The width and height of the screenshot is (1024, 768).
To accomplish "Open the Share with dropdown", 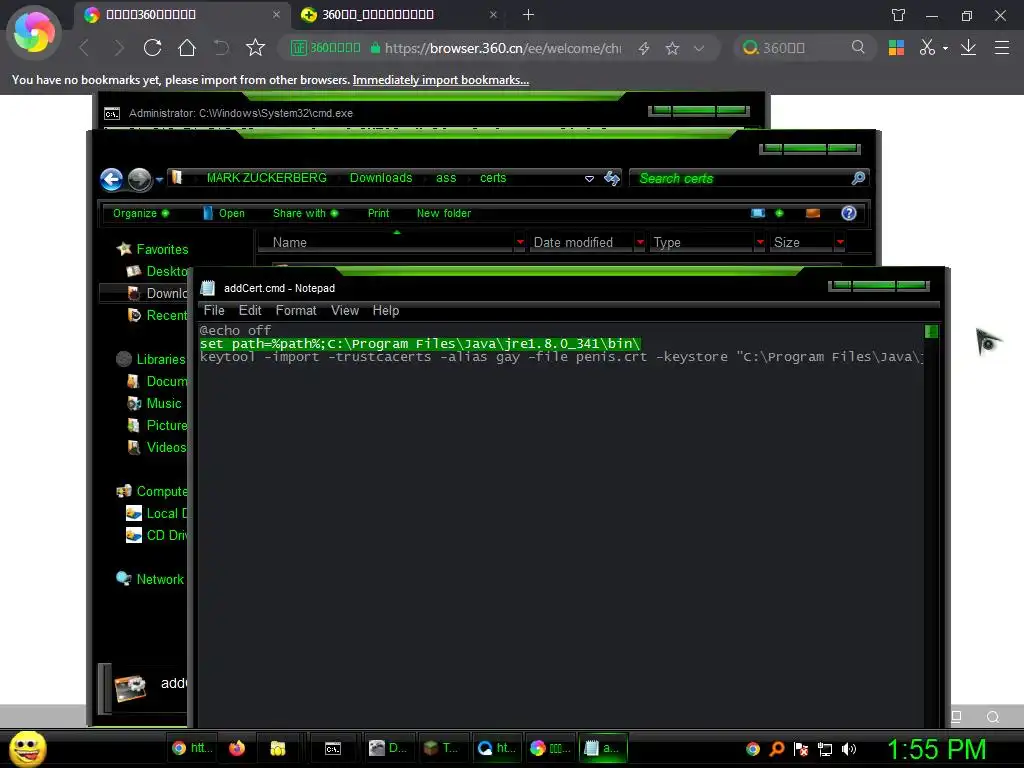I will [305, 213].
